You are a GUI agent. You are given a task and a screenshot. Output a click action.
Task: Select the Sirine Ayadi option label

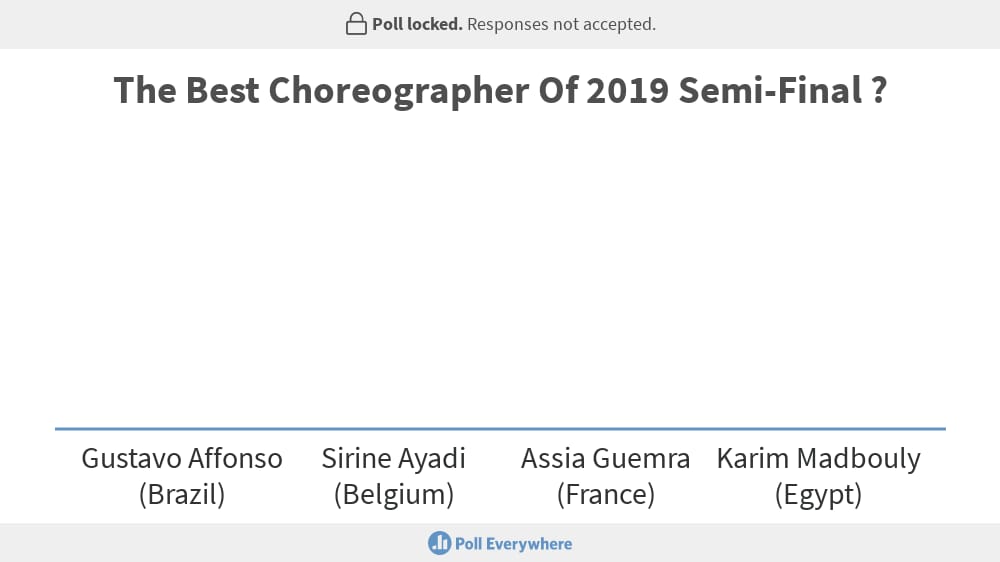click(393, 459)
